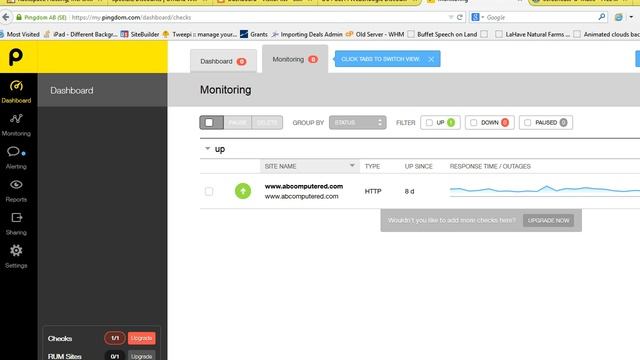This screenshot has width=640, height=360.
Task: Sort by Site Name column arrow
Action: click(x=352, y=166)
